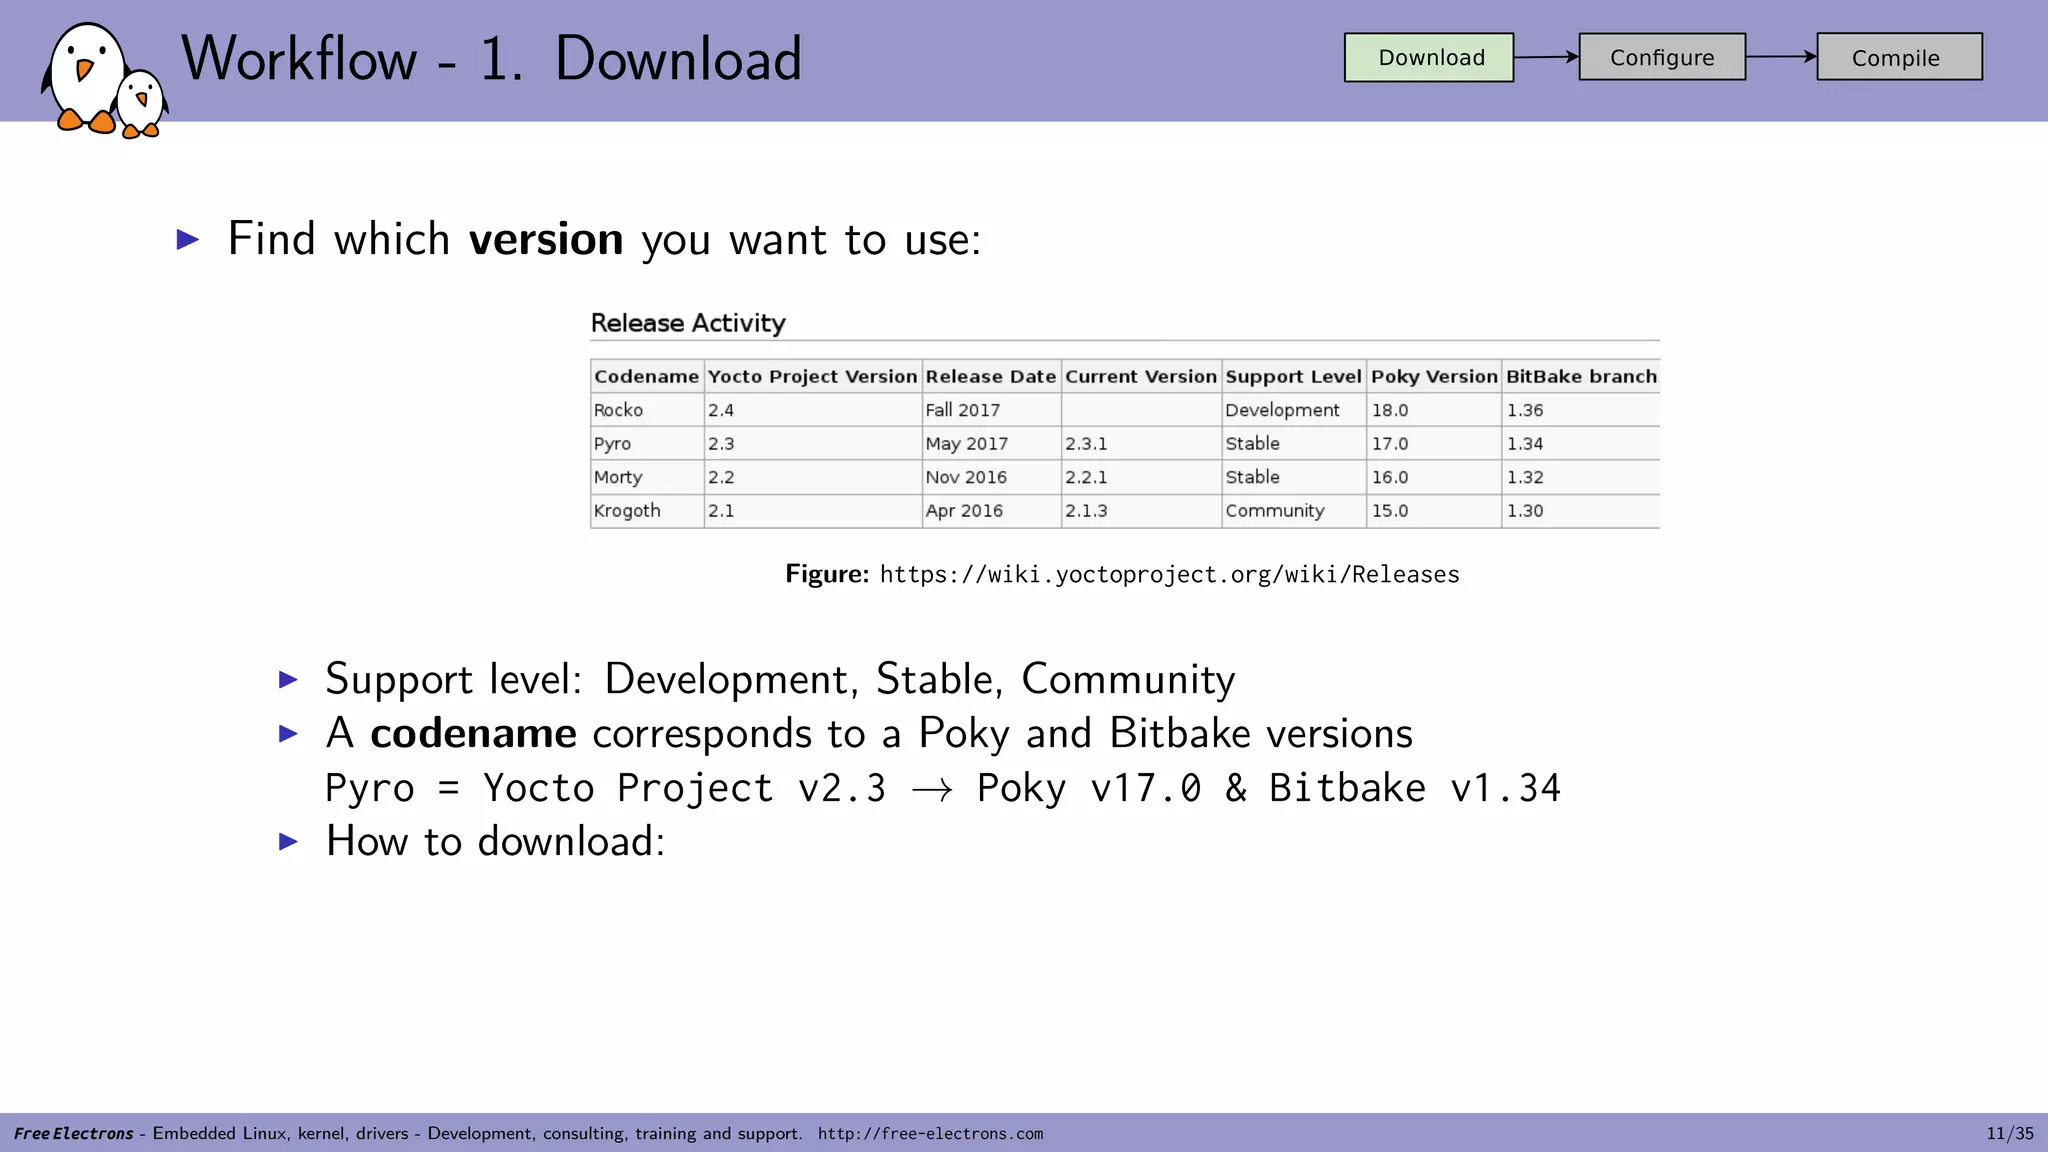The height and width of the screenshot is (1152, 2048).
Task: Click the 15.0 Poky version cell
Action: pos(1434,510)
